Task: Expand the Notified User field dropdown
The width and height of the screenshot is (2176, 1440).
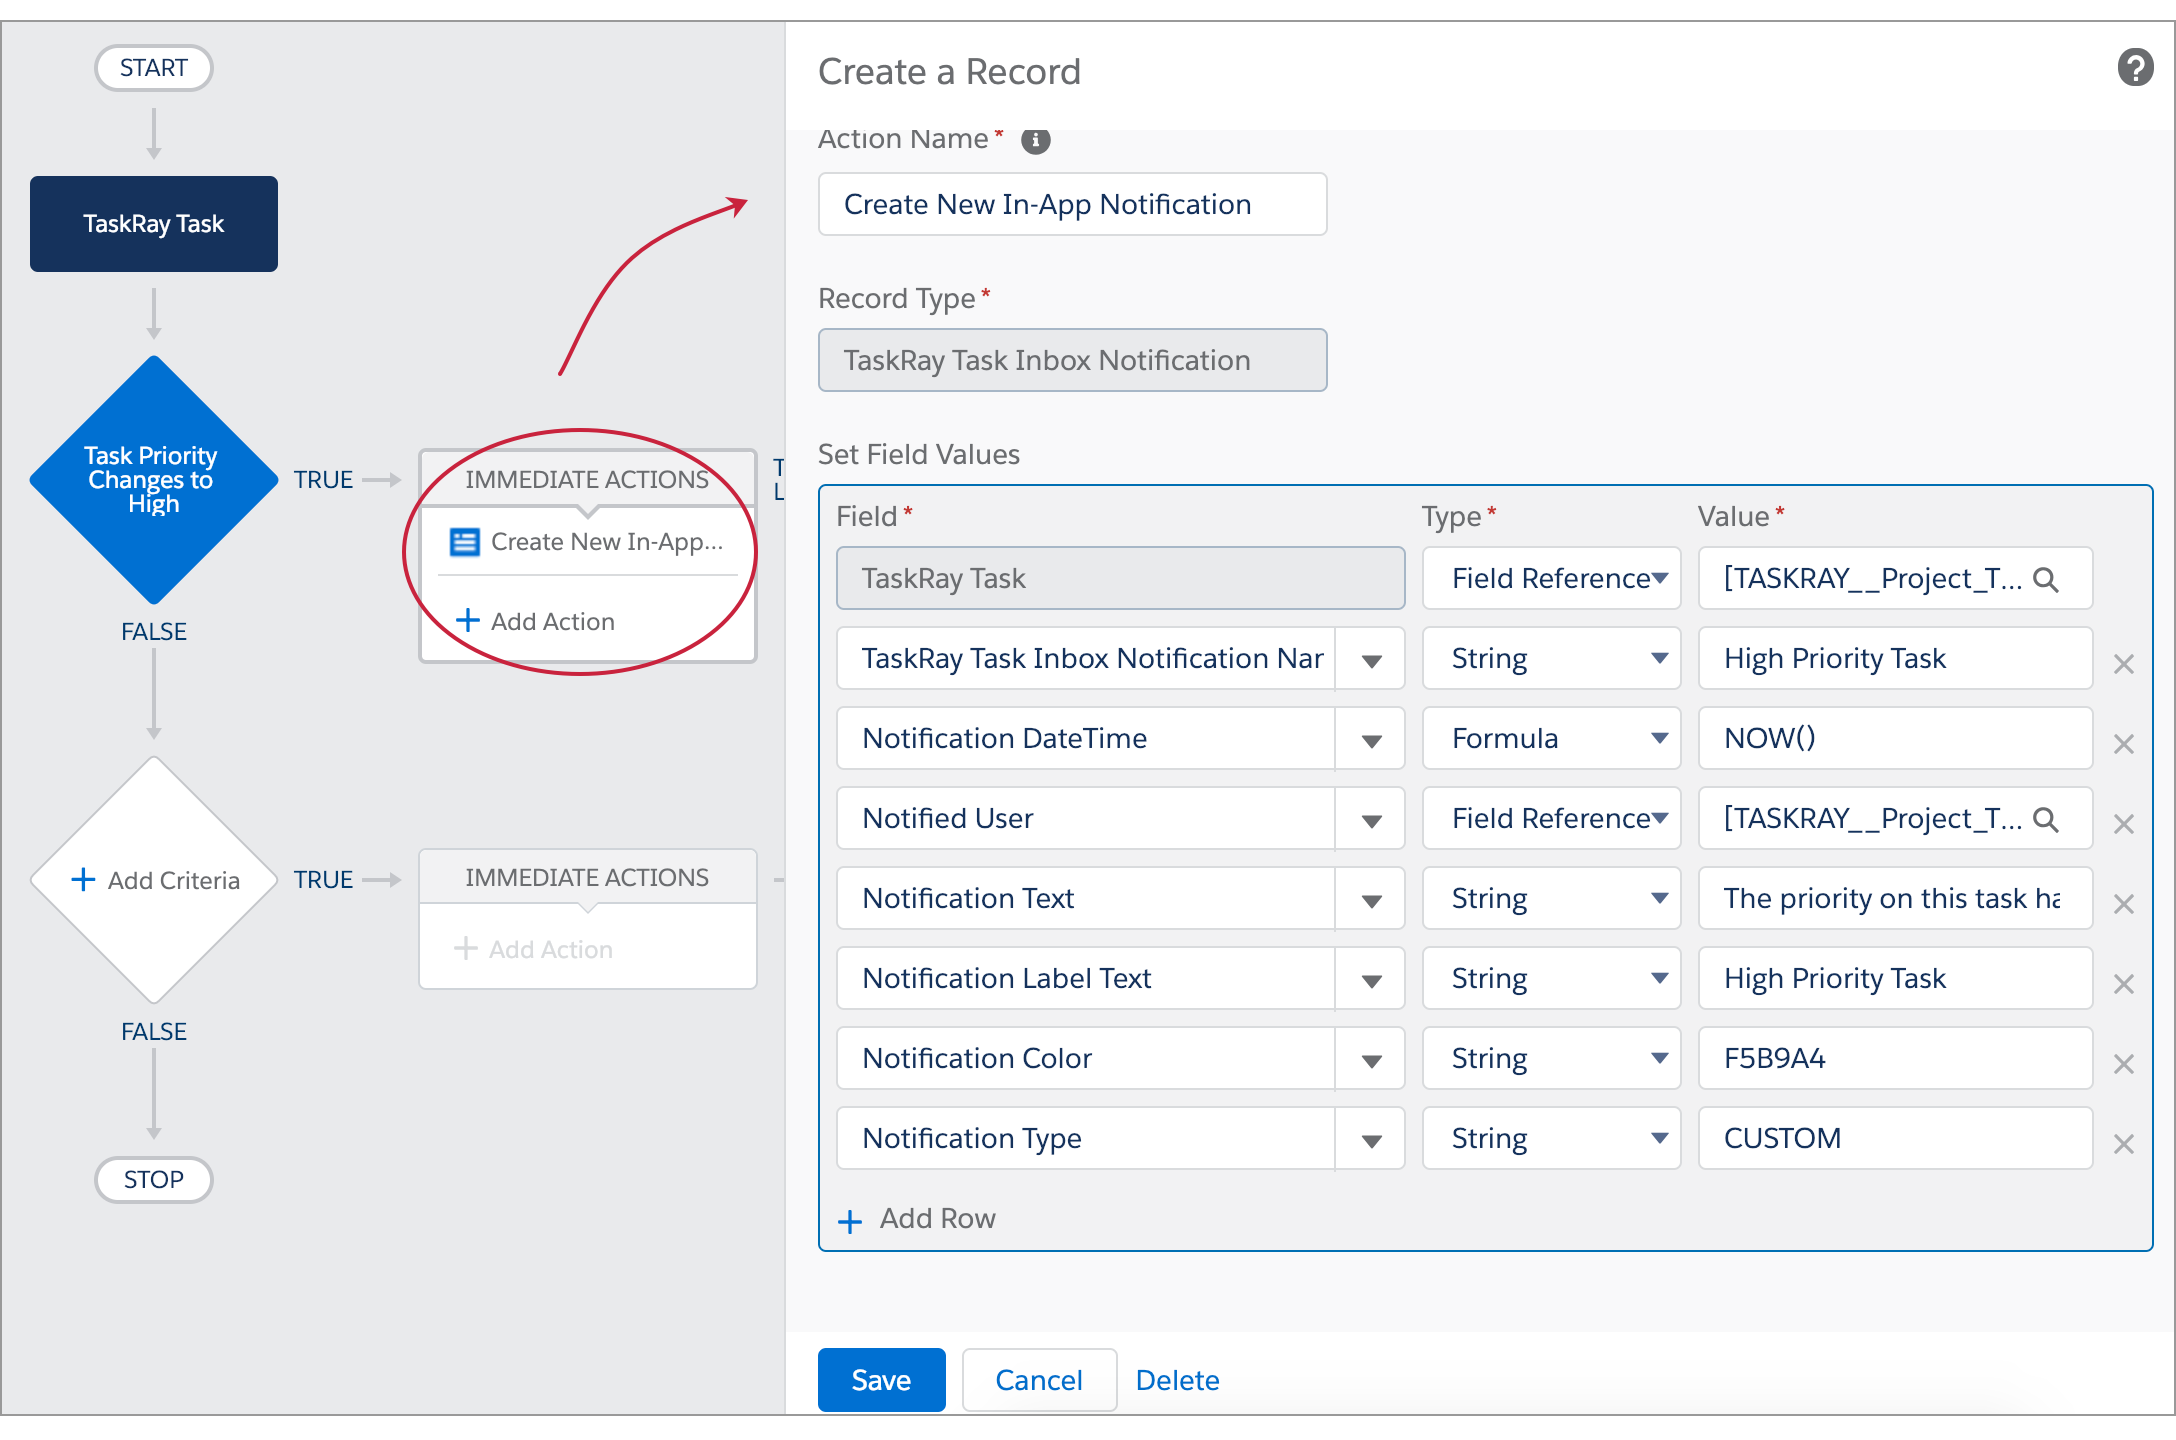Action: (x=1371, y=820)
